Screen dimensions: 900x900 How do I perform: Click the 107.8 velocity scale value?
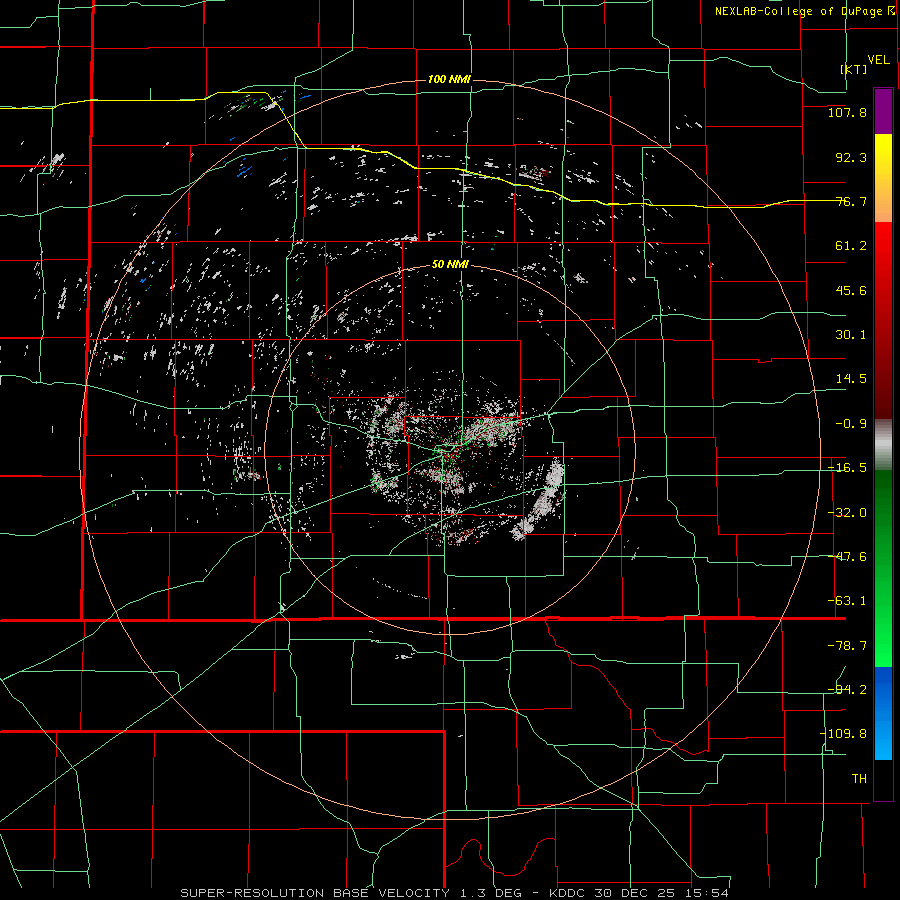coord(847,112)
